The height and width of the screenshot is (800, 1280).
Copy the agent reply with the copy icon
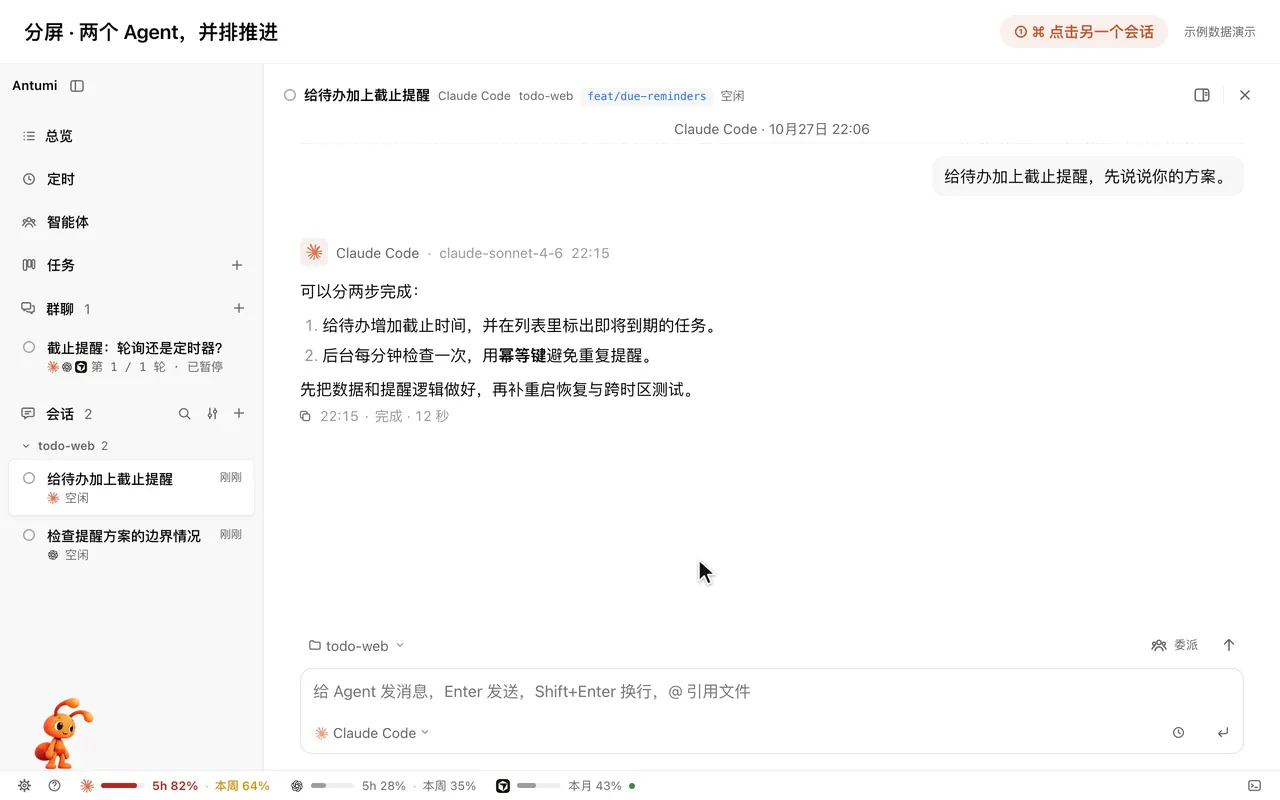pos(306,416)
